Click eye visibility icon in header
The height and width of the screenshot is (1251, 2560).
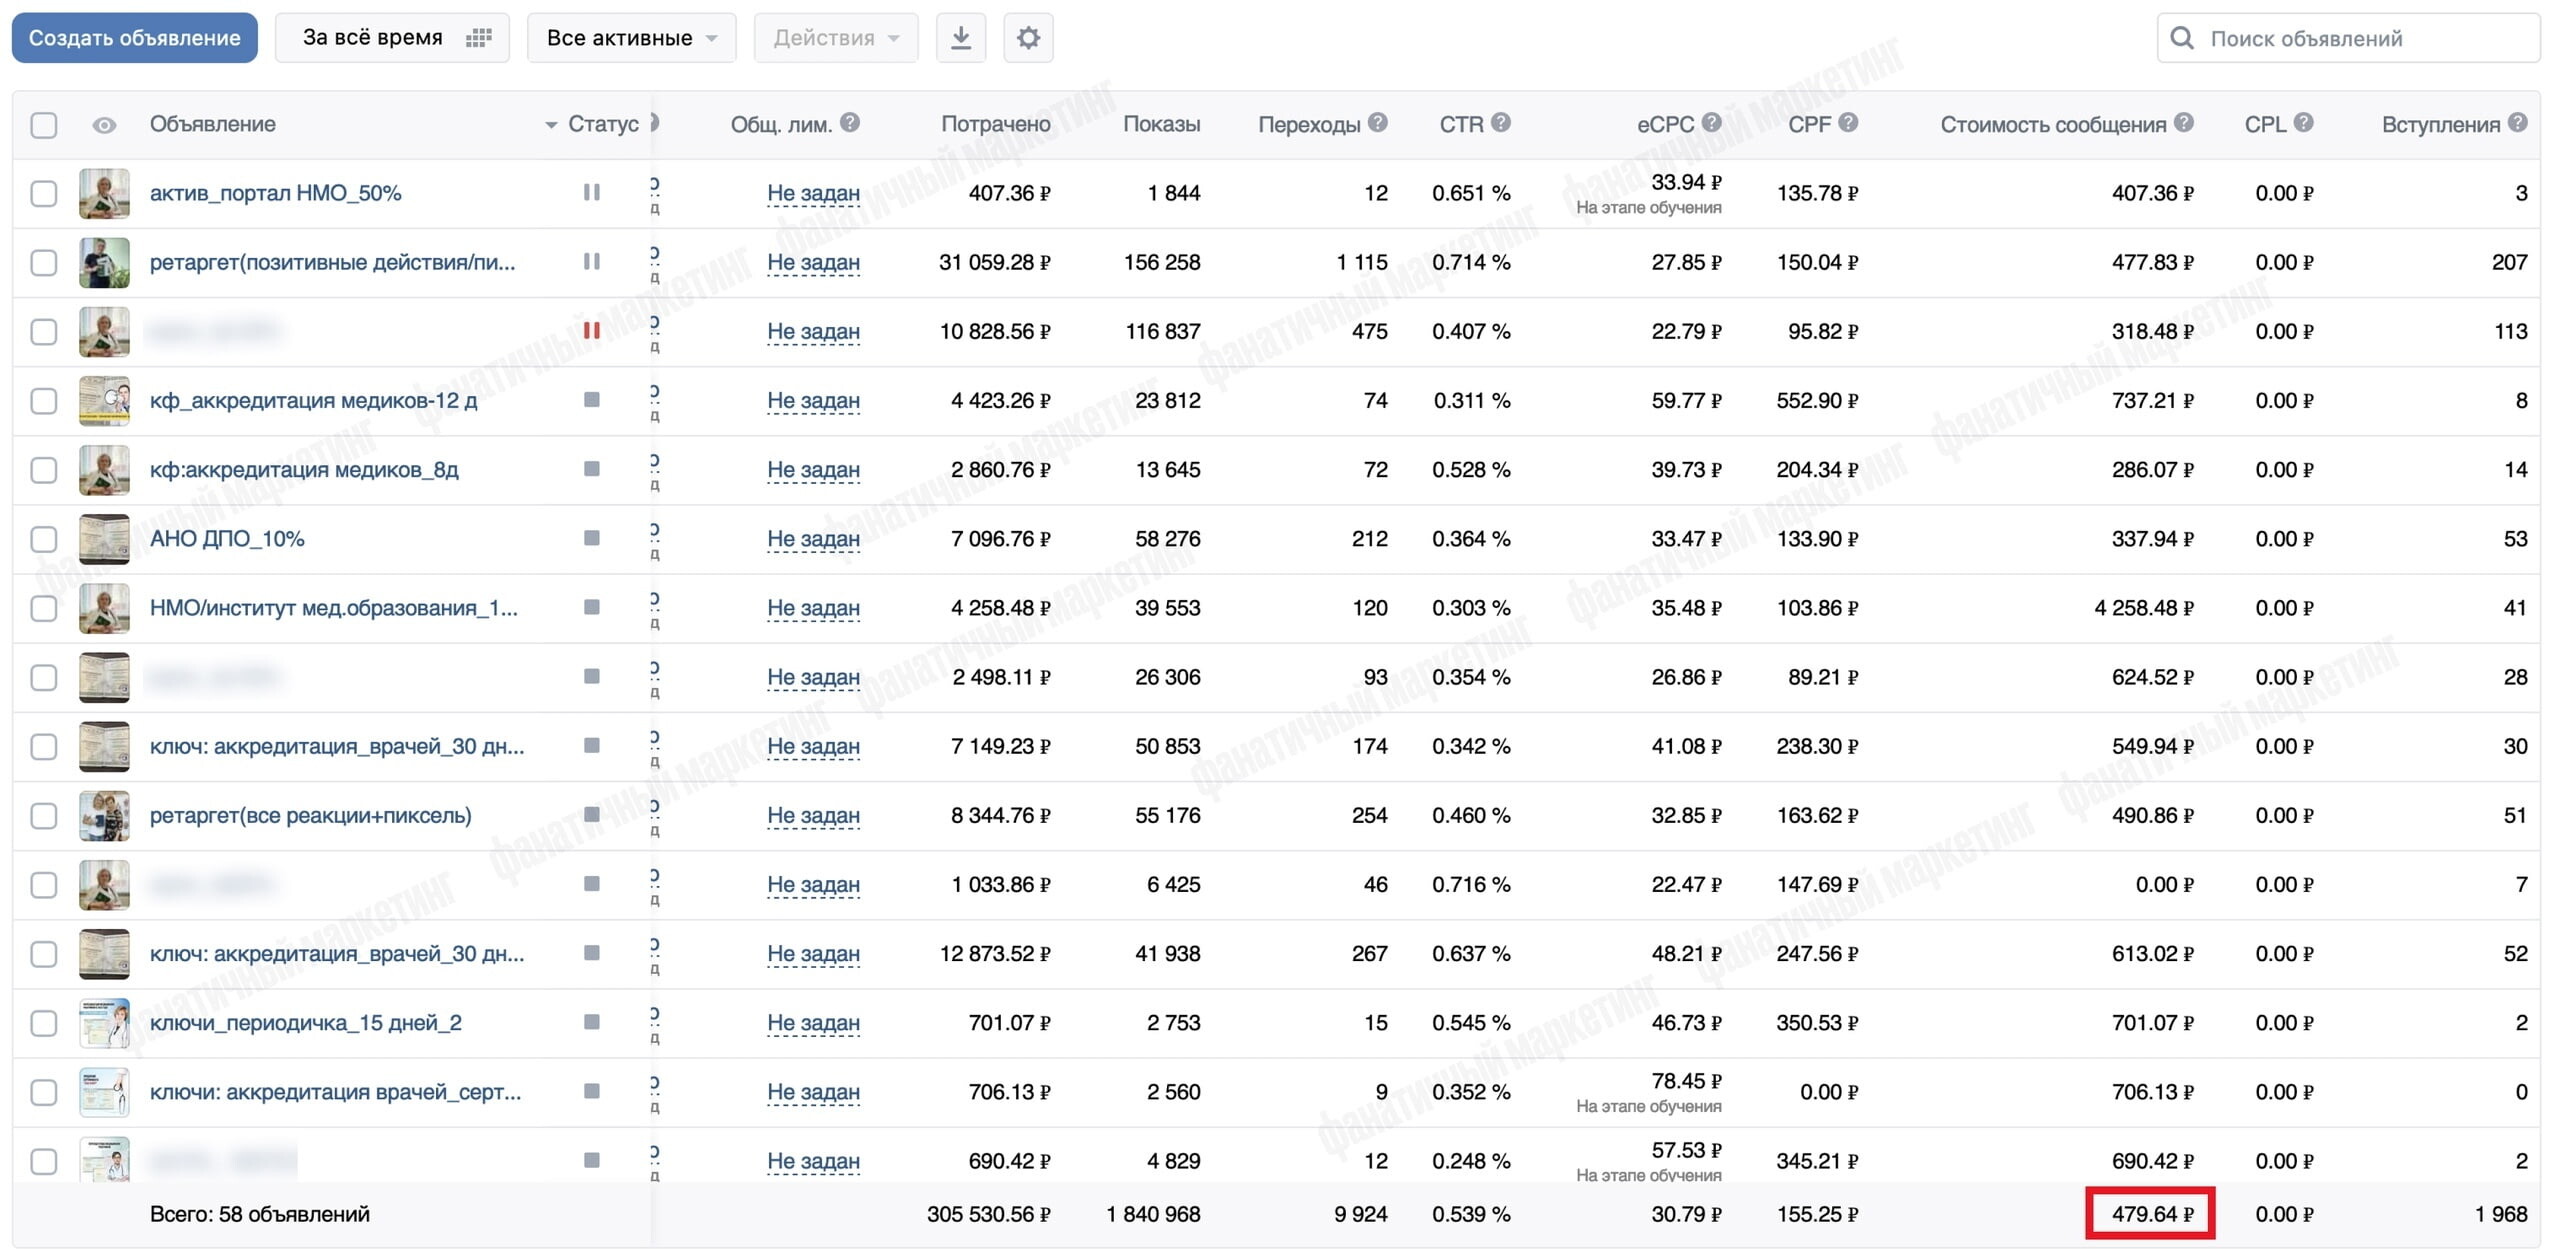click(104, 125)
